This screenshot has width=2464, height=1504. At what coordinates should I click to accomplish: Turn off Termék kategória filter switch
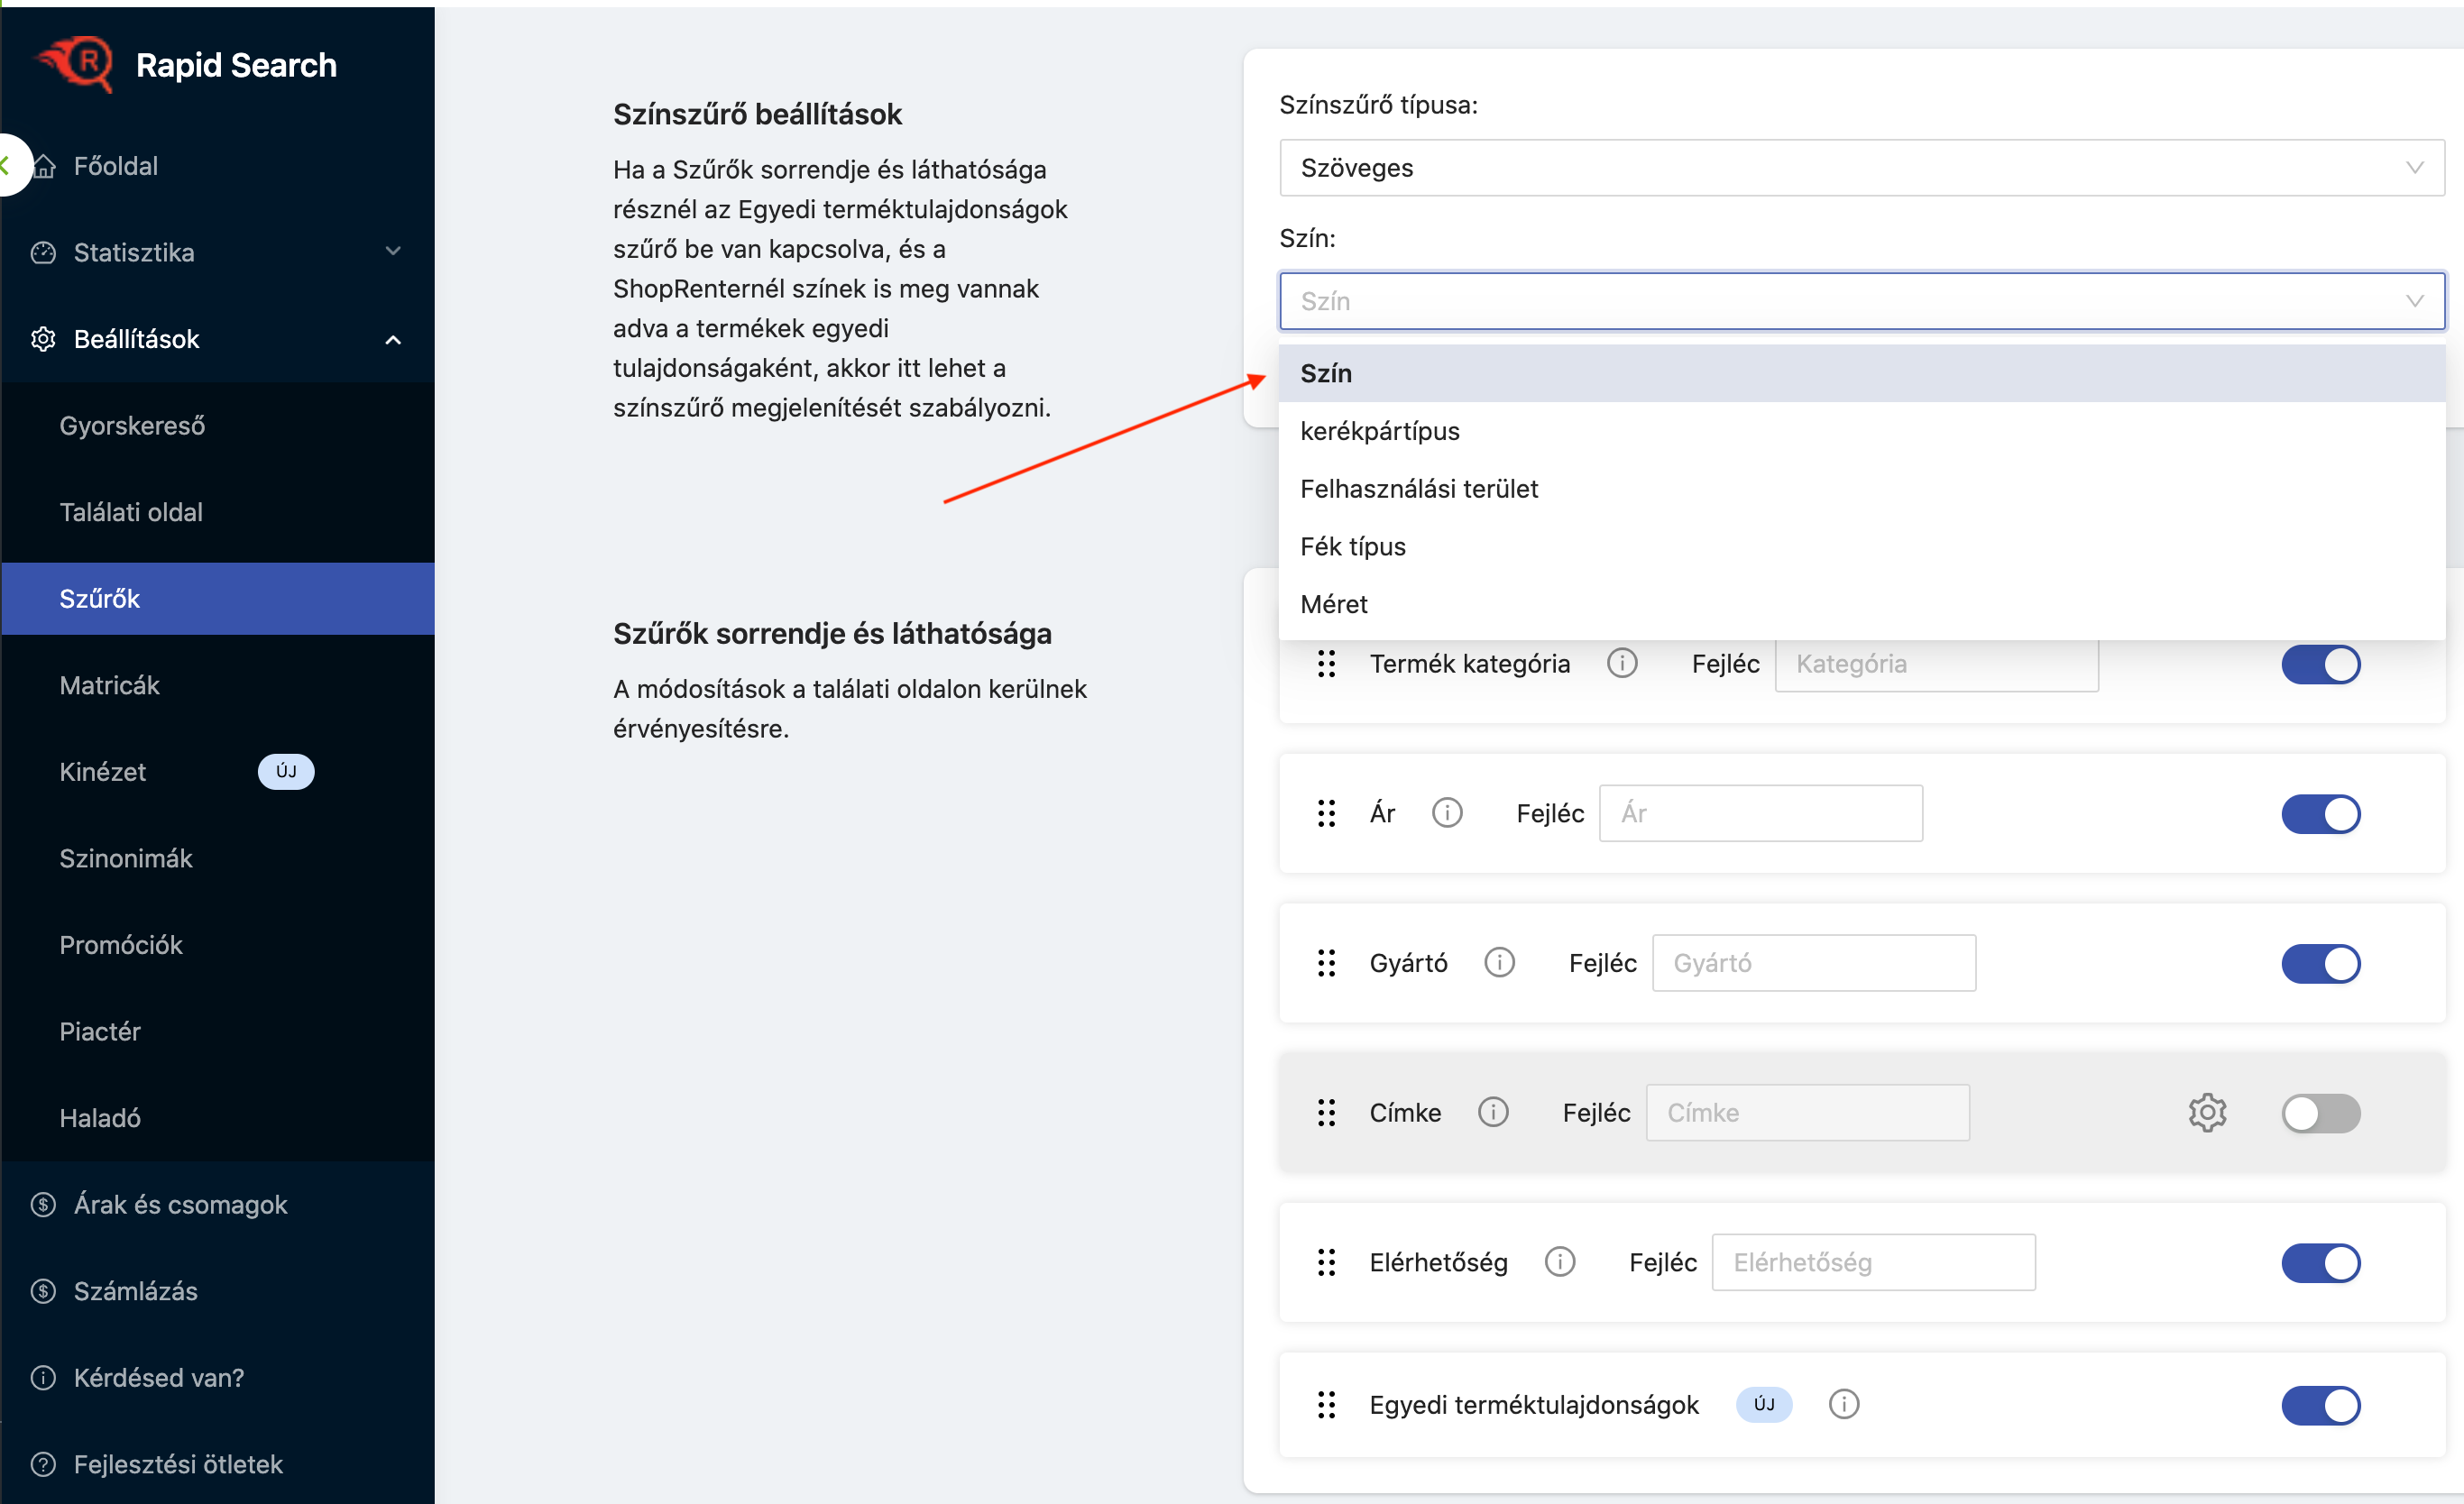[2319, 665]
